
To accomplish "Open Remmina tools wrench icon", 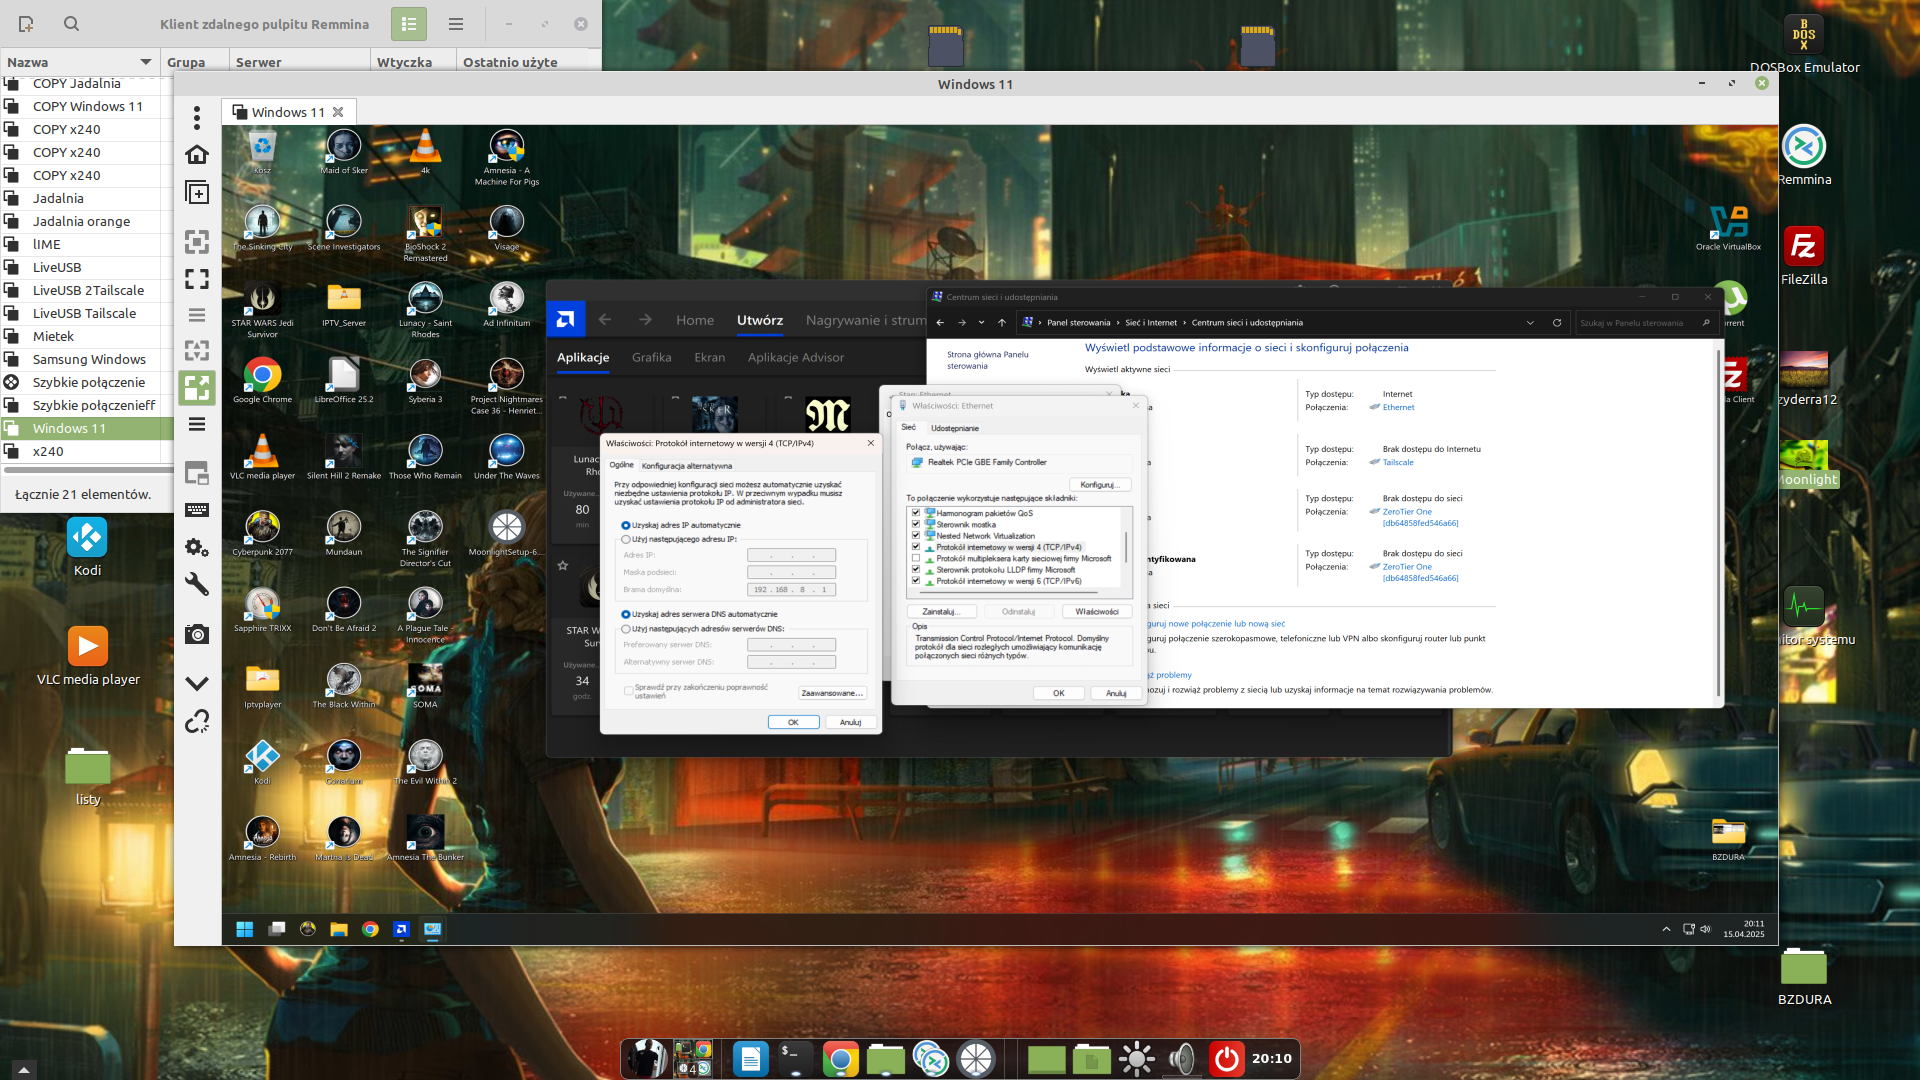I will click(197, 585).
